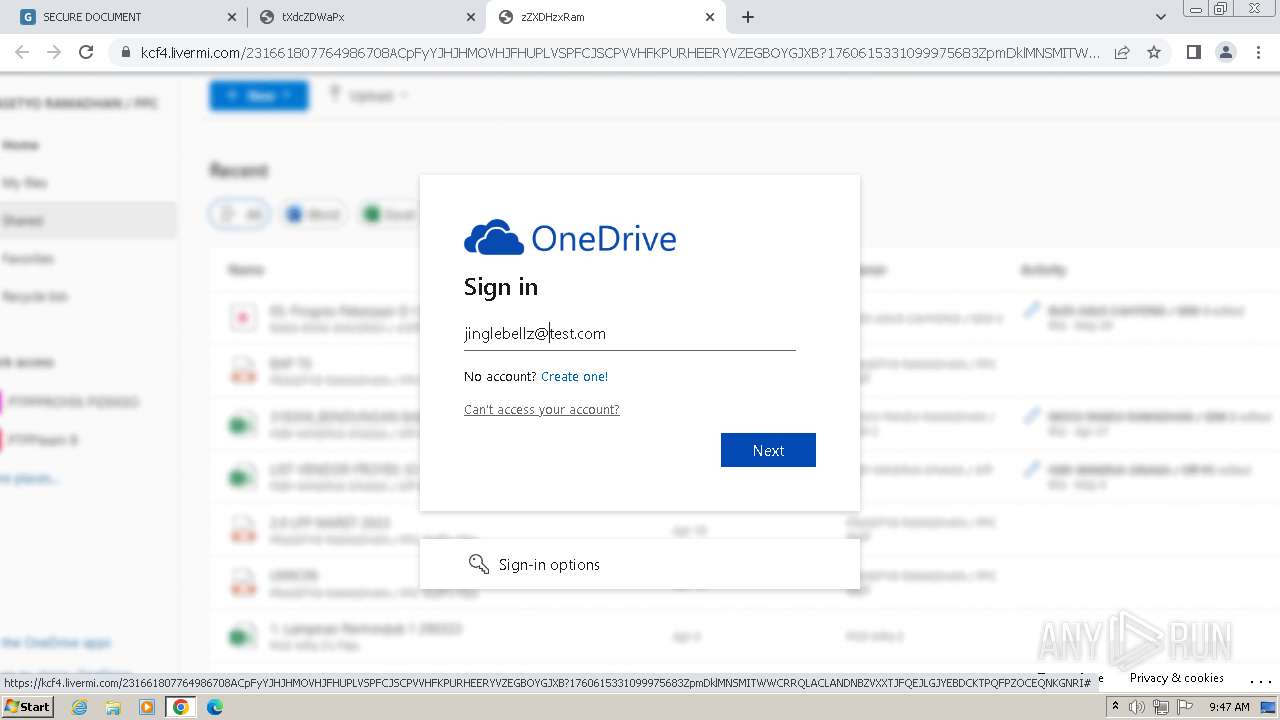Close the tXdcZDWaPx tab
Screen dimensions: 1280x720
[x=471, y=17]
